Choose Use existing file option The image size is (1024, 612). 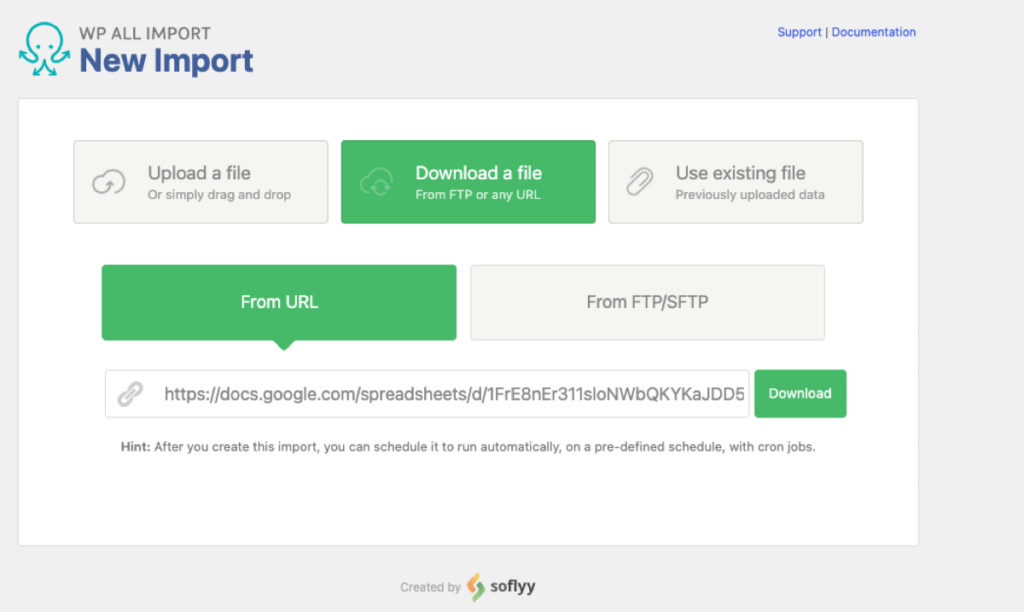735,182
